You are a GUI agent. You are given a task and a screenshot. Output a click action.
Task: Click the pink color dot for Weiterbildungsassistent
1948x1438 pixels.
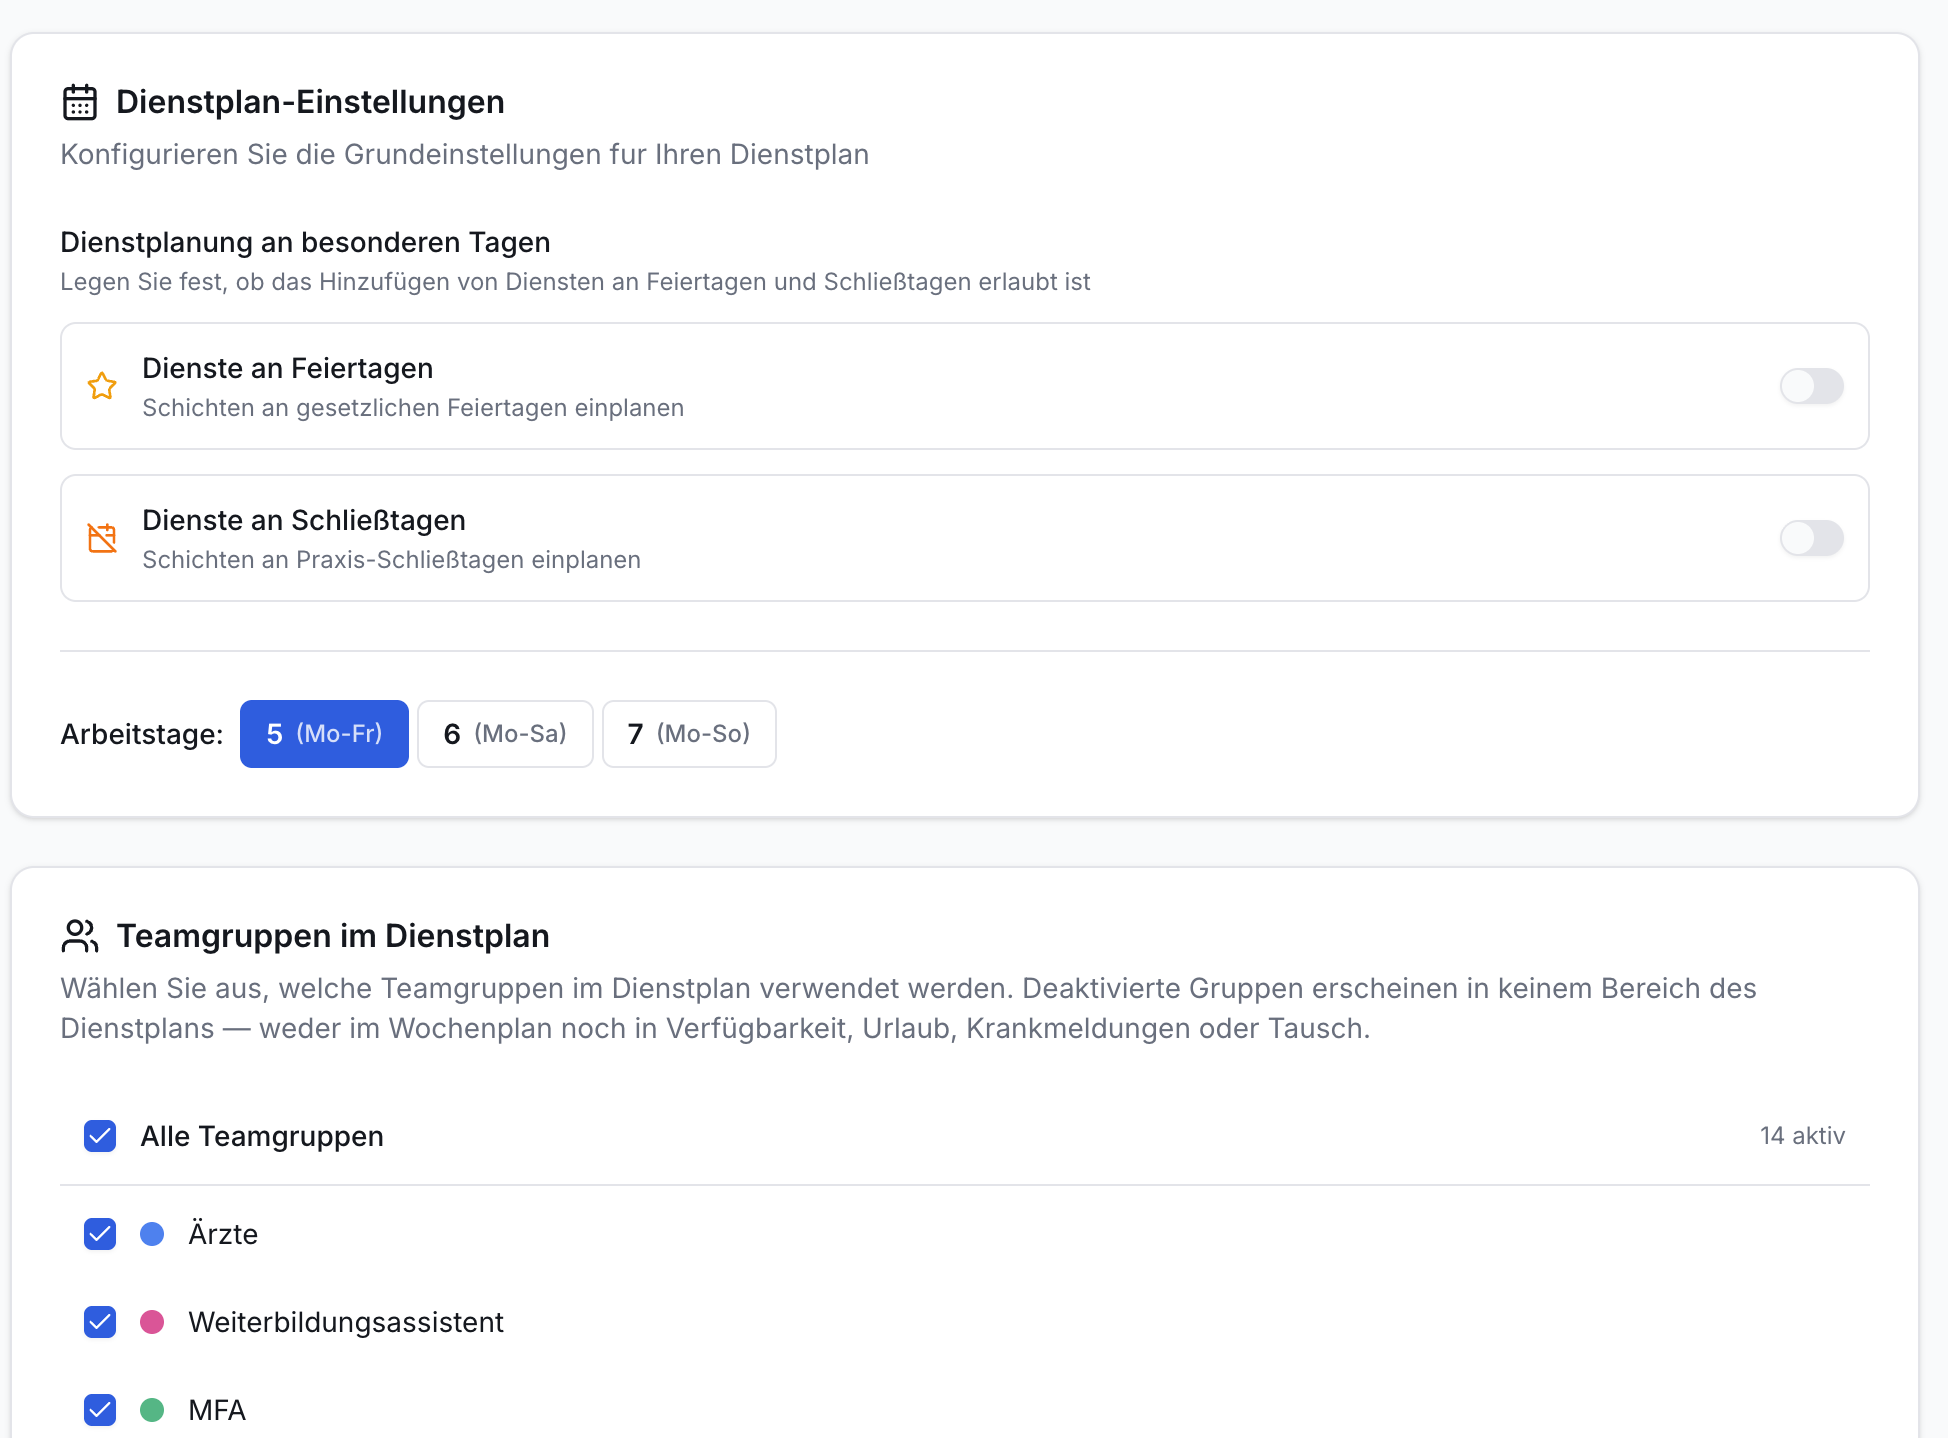(x=152, y=1322)
